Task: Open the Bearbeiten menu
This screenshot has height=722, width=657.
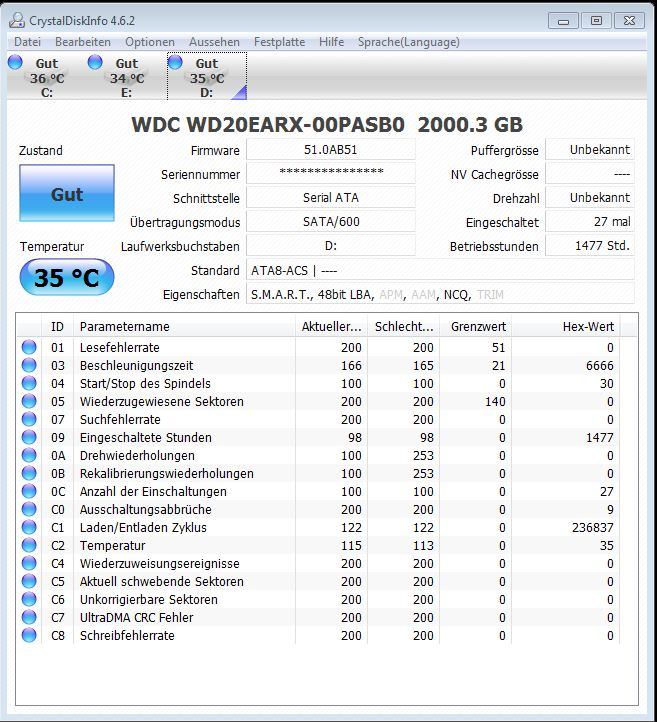Action: click(83, 42)
